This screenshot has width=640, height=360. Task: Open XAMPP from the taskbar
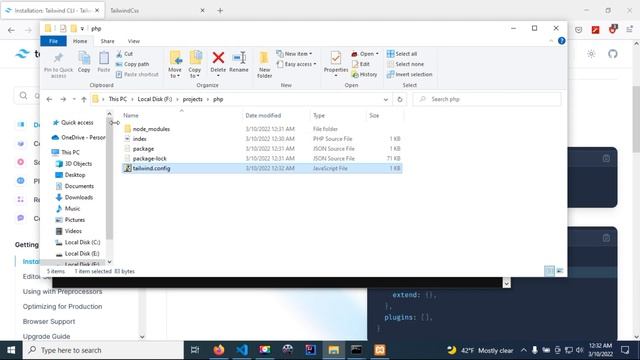[380, 350]
